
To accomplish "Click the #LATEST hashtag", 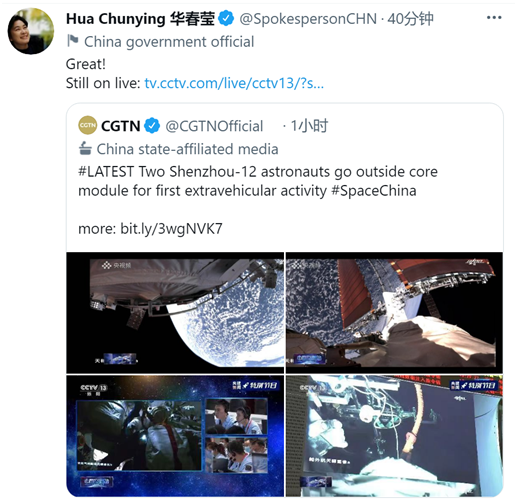I will [106, 172].
